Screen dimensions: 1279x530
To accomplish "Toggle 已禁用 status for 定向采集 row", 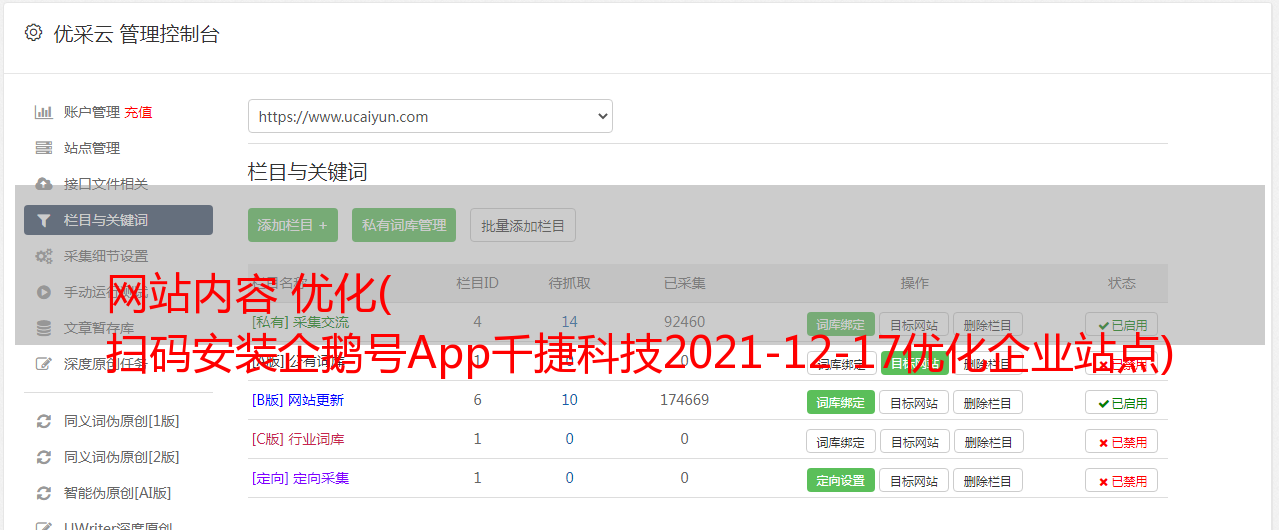I will point(1121,480).
